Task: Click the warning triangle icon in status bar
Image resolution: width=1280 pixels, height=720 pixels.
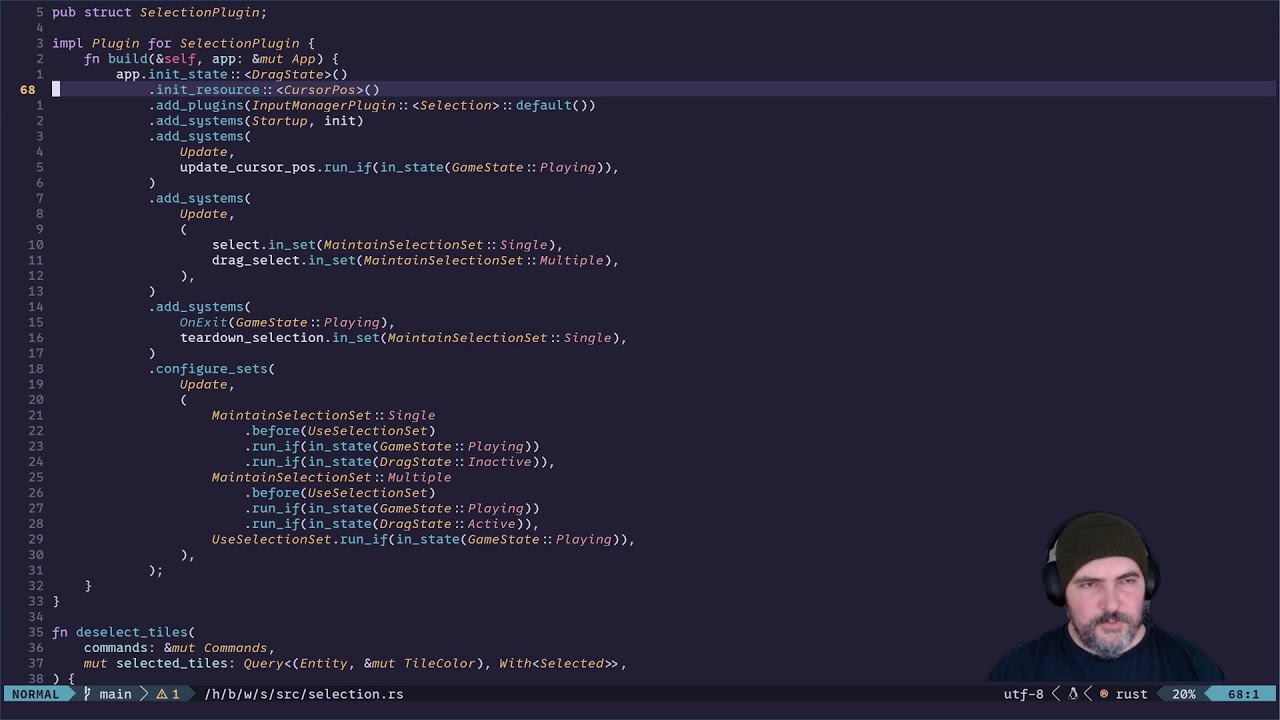Action: [x=160, y=694]
